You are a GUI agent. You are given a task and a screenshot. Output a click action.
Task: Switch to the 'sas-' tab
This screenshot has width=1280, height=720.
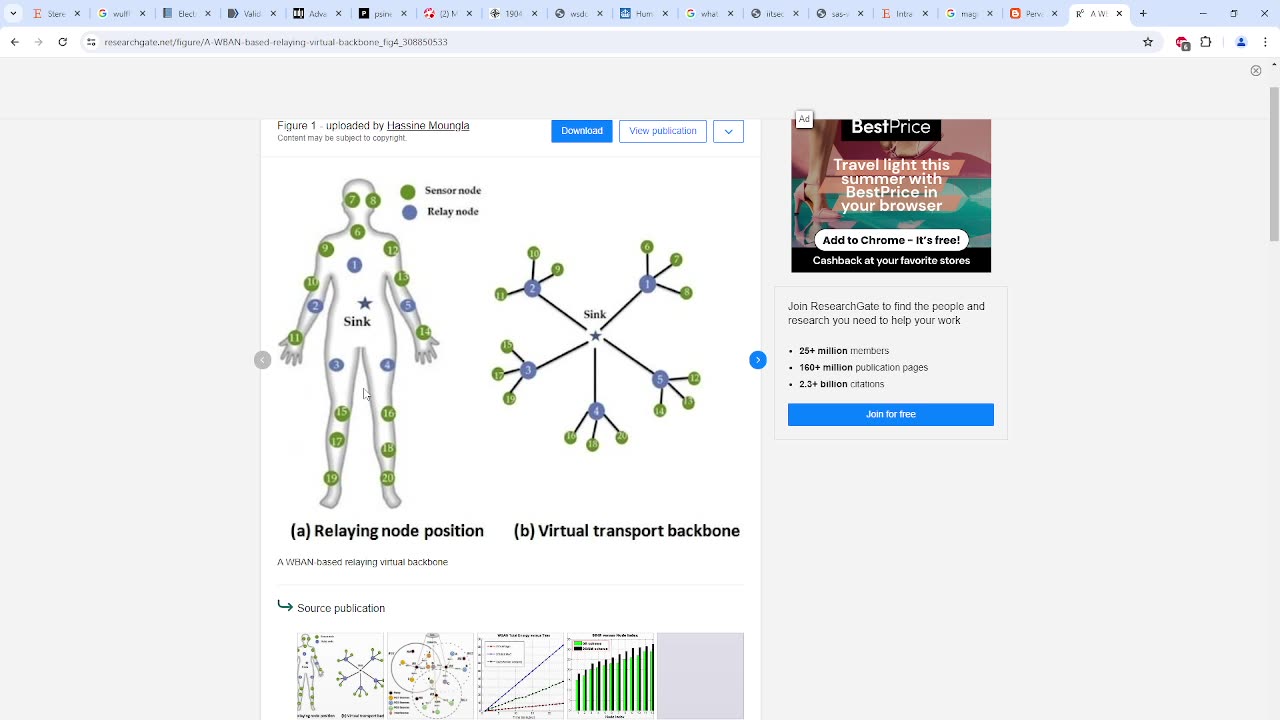836,14
